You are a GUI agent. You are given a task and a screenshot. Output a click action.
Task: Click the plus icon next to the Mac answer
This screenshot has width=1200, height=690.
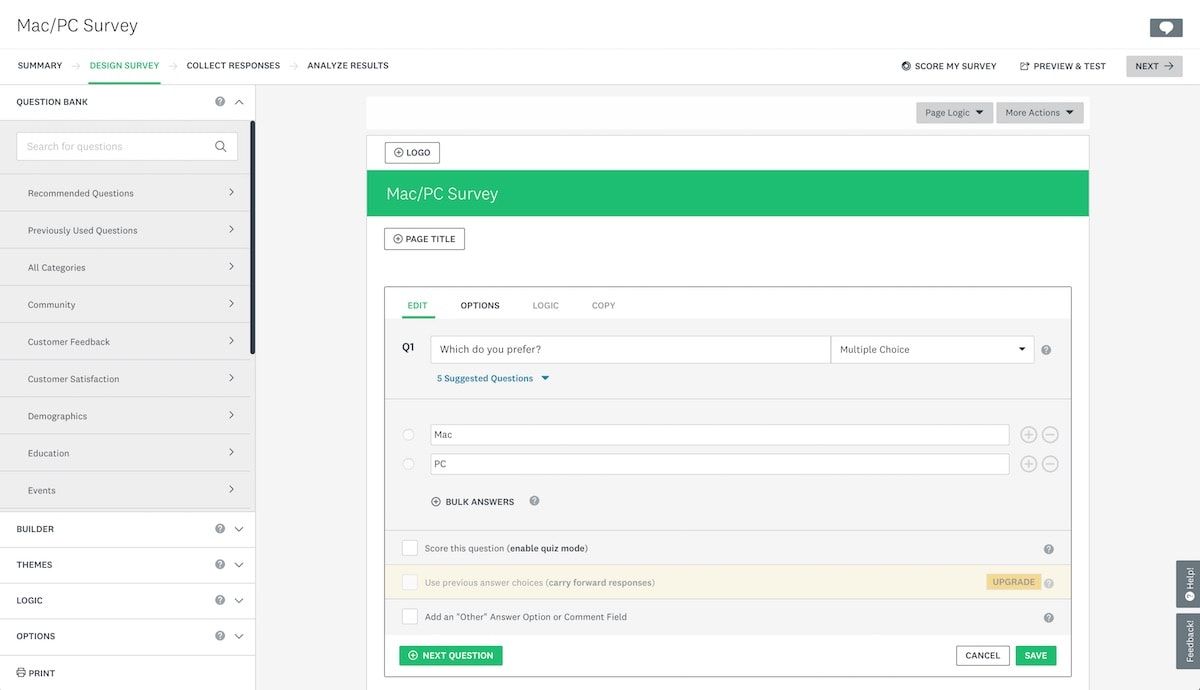click(1028, 435)
